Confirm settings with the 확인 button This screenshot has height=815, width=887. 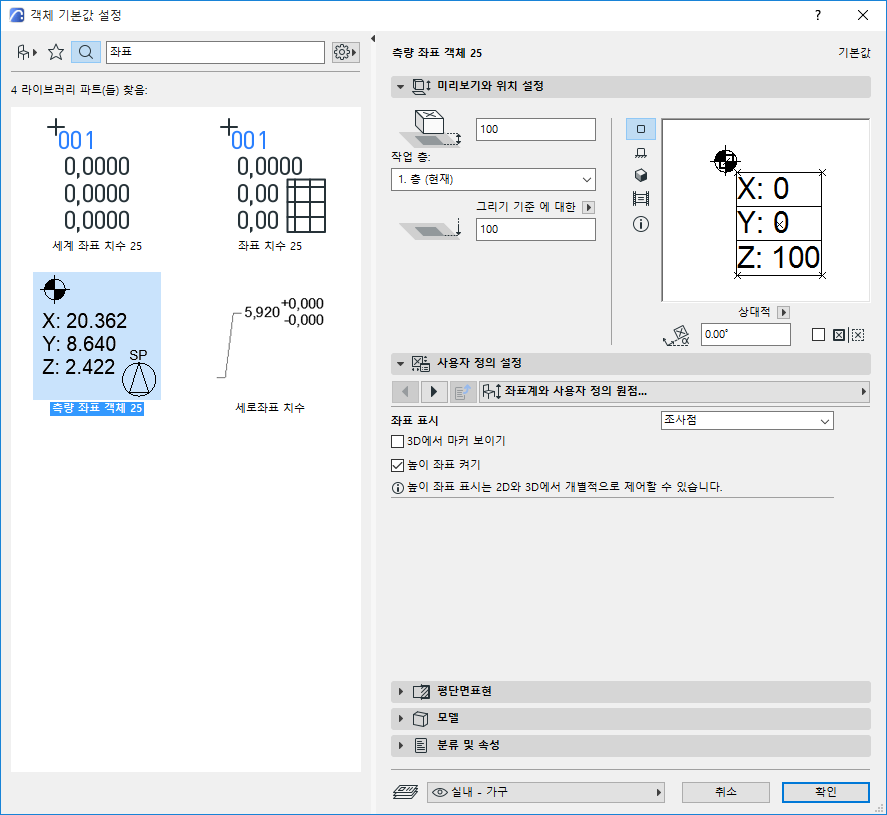click(x=826, y=791)
